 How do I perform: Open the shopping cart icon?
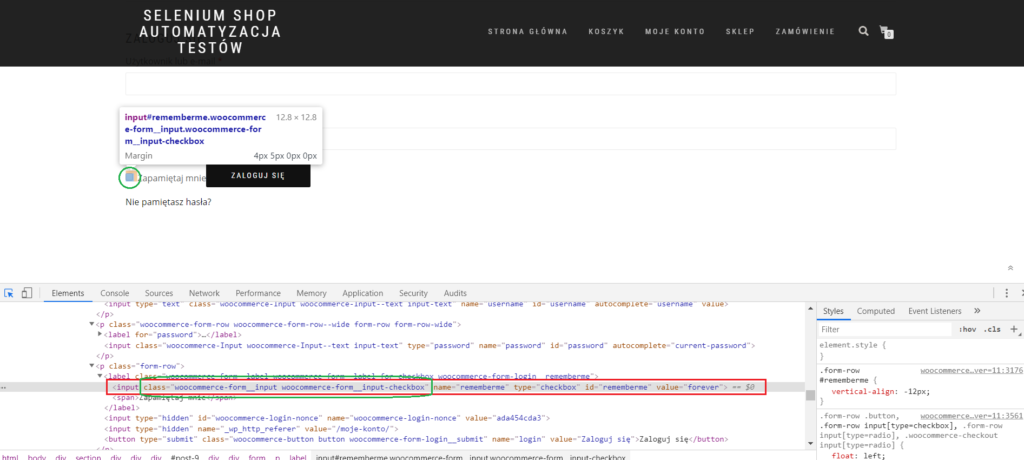tap(885, 32)
